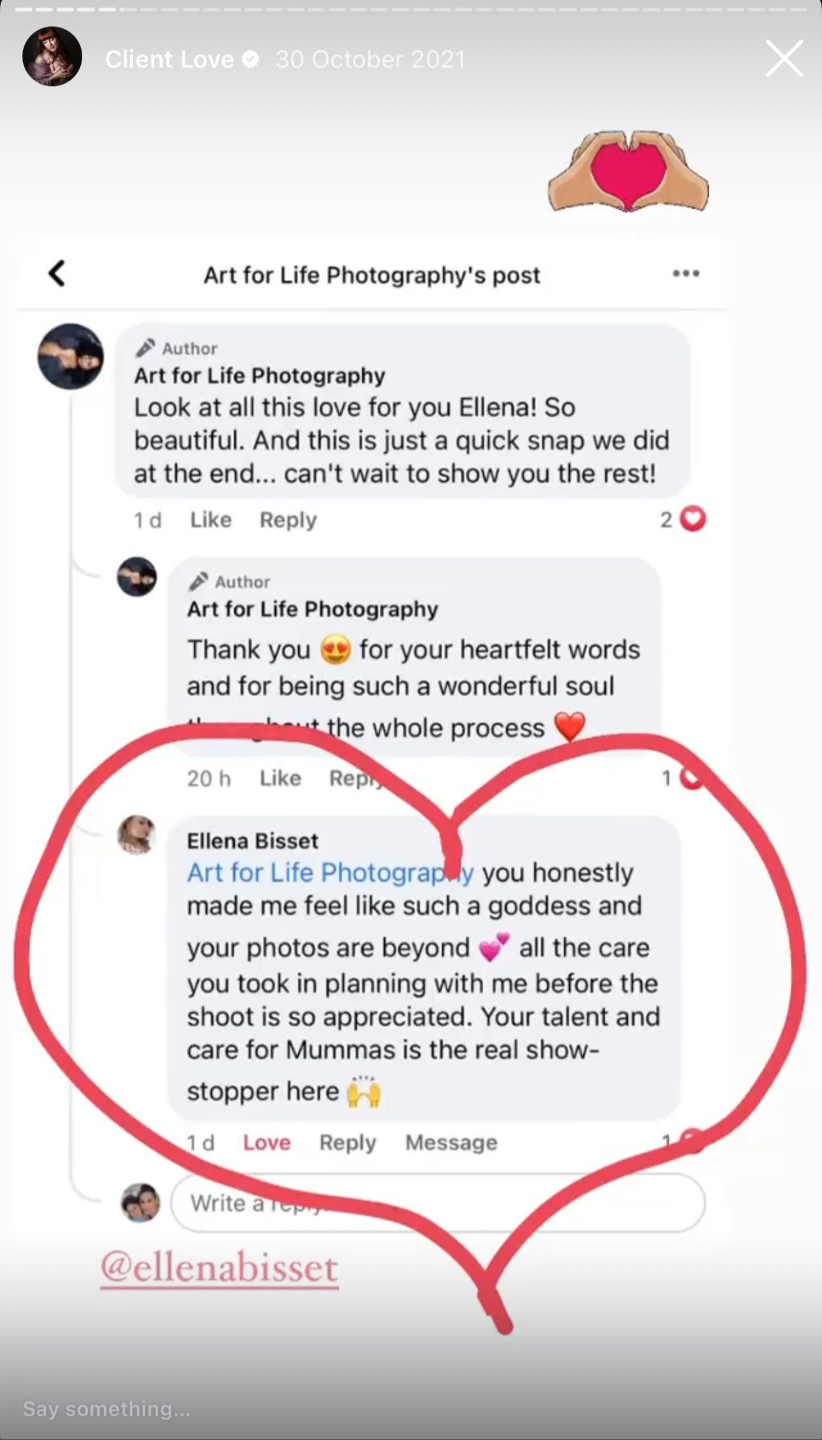Tap the heart hands sticker
822x1440 pixels.
coord(628,171)
